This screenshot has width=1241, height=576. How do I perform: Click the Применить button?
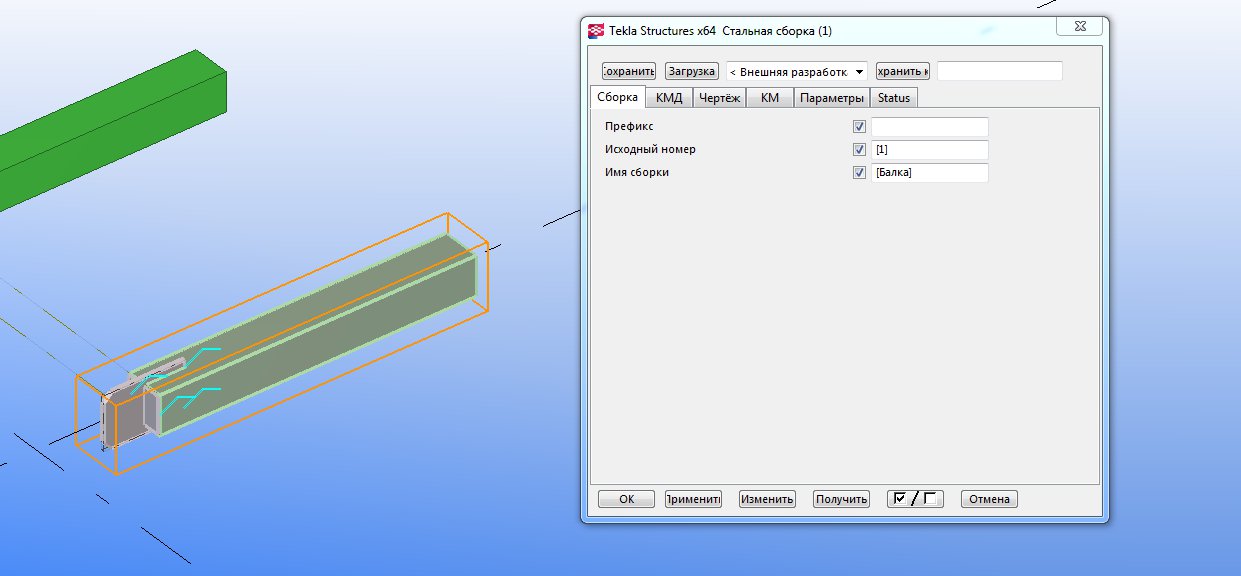click(693, 499)
